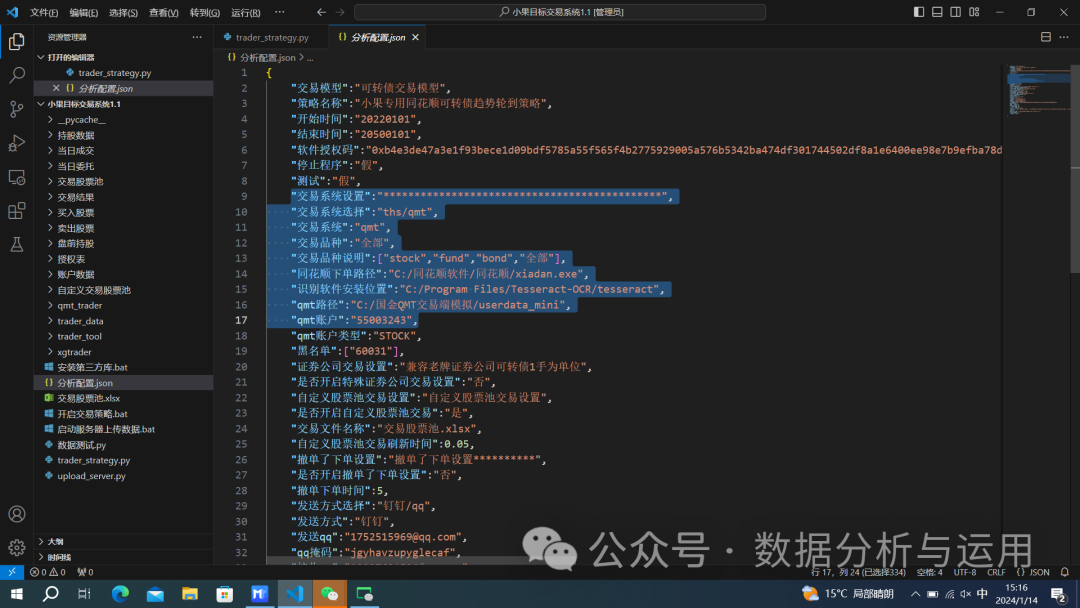Go back with navigation arrow
1080x608 pixels.
click(x=322, y=12)
